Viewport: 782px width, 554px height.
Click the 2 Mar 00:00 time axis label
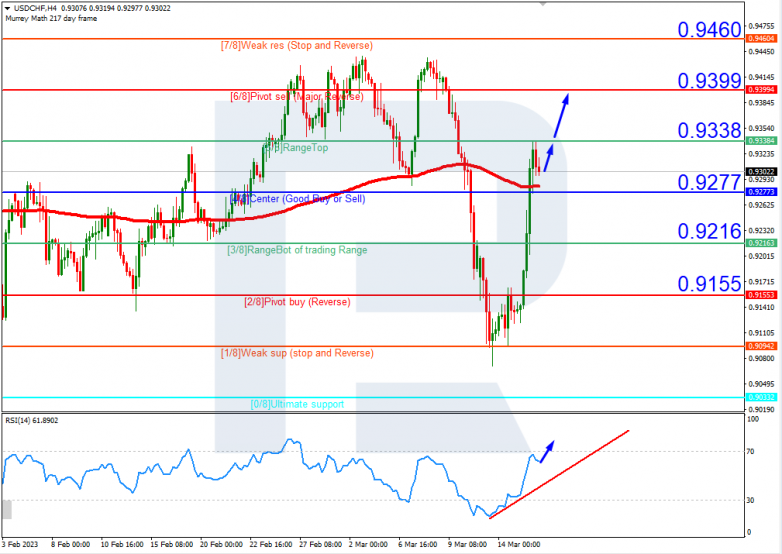click(x=368, y=544)
